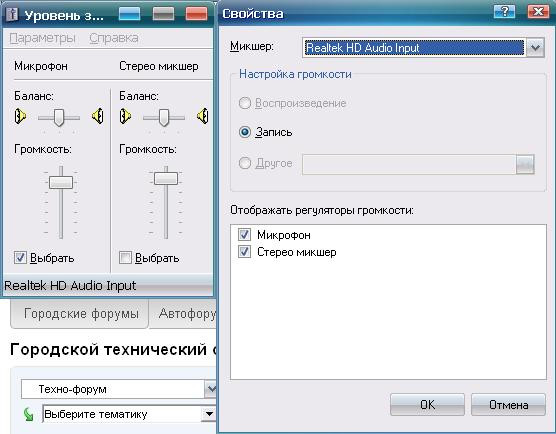556x434 pixels.
Task: Click the left speaker icon under Микрофон balance
Action: [20, 116]
